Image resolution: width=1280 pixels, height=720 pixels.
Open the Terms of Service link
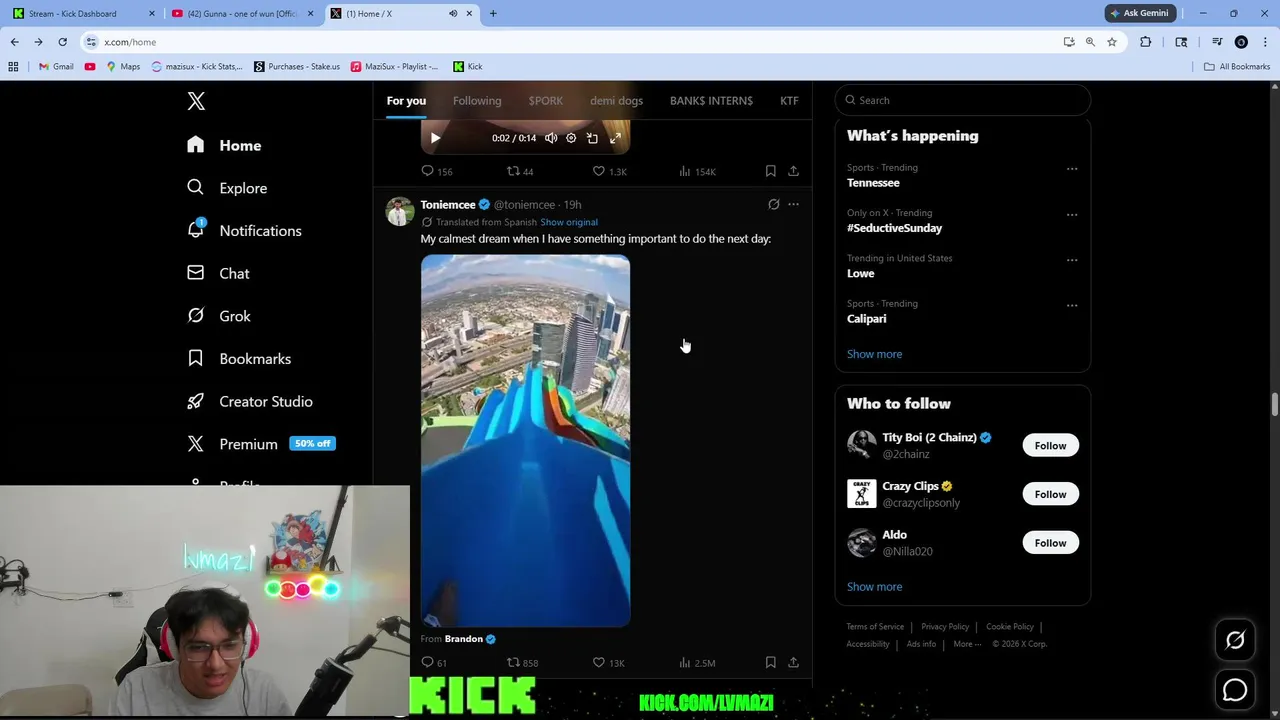pos(875,627)
